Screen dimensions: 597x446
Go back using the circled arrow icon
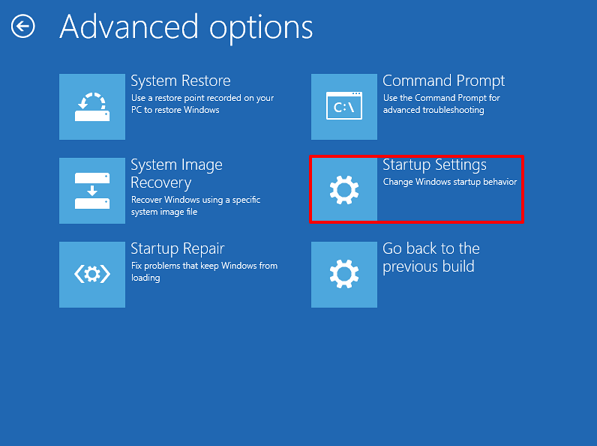[x=23, y=26]
